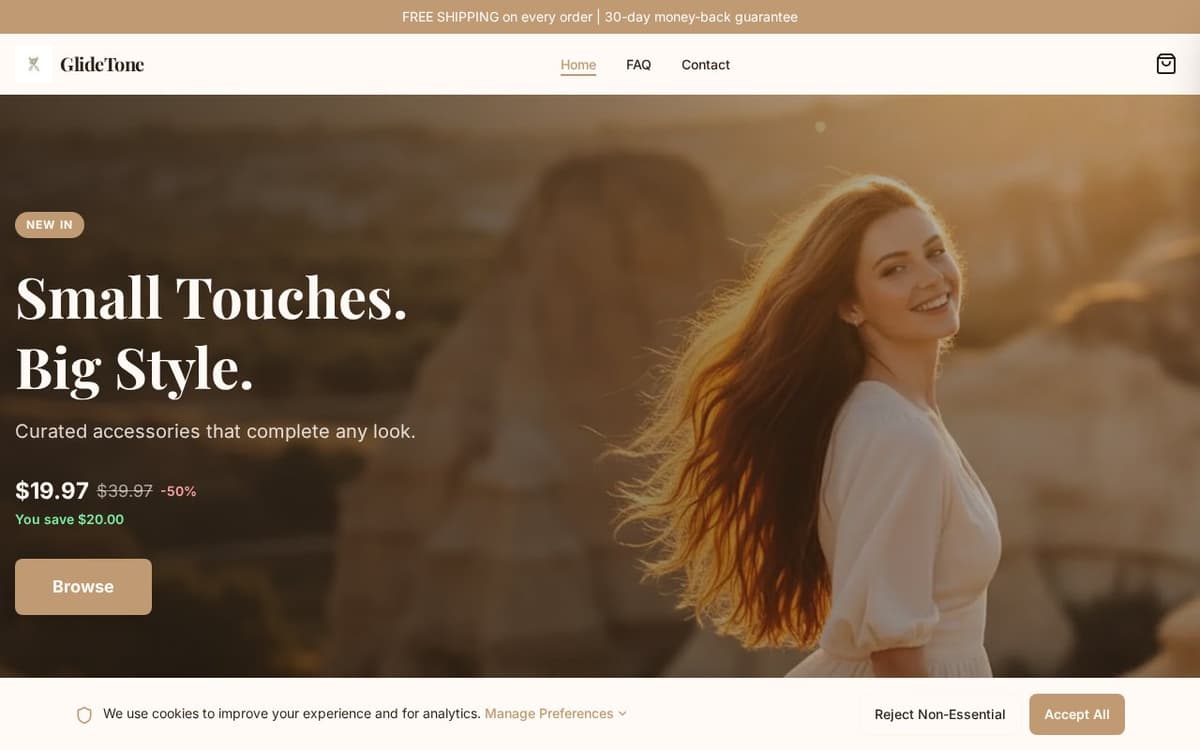This screenshot has width=1200, height=750.
Task: Click the -50% discount label
Action: (x=178, y=491)
